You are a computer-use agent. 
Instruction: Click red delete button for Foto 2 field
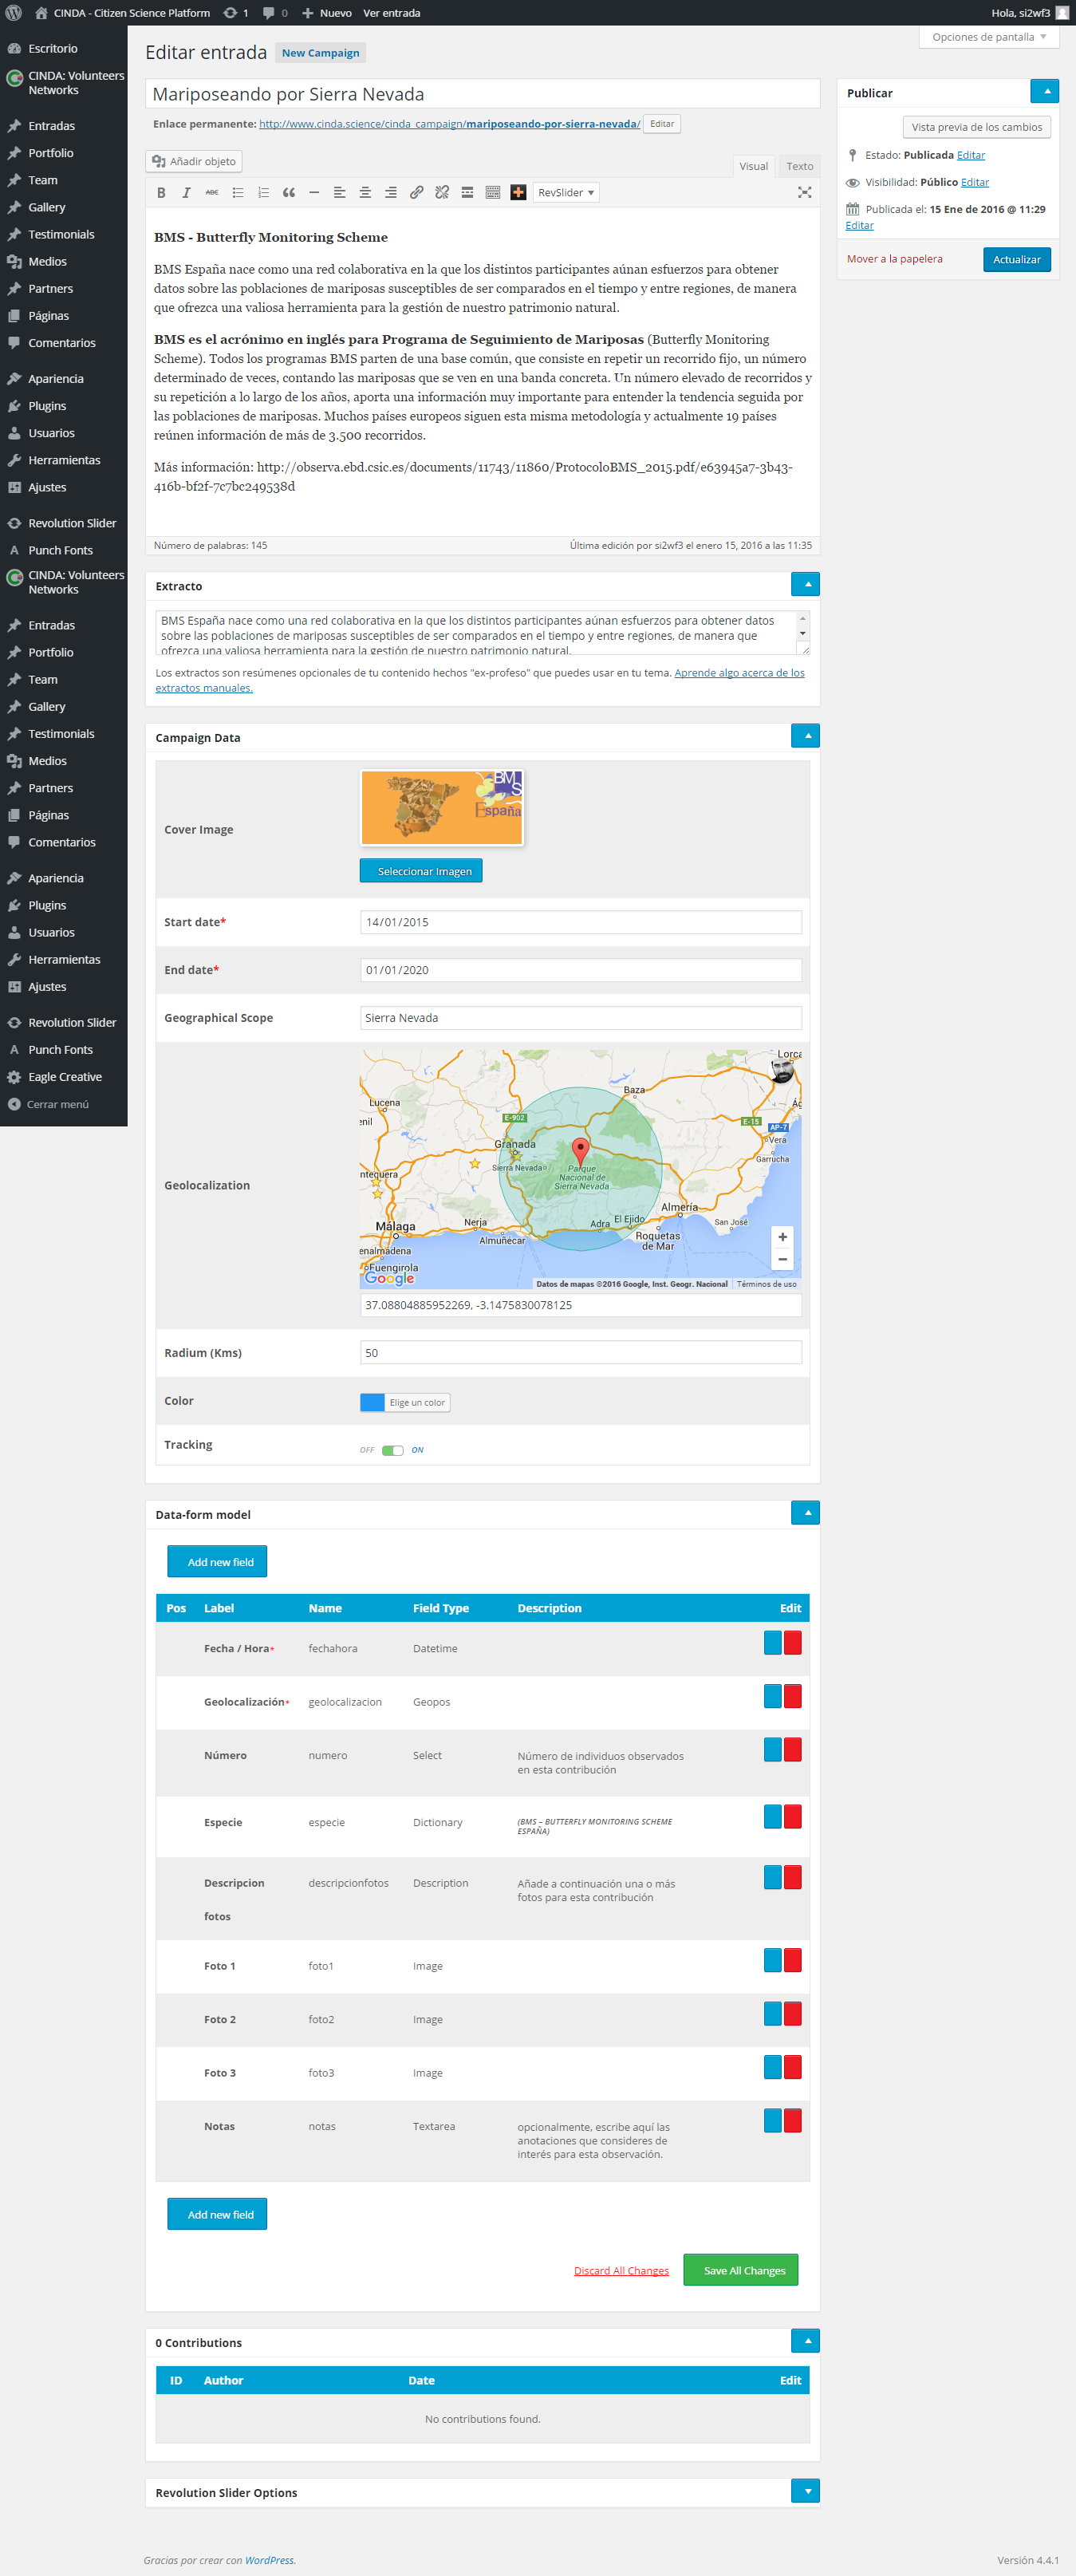point(793,2014)
